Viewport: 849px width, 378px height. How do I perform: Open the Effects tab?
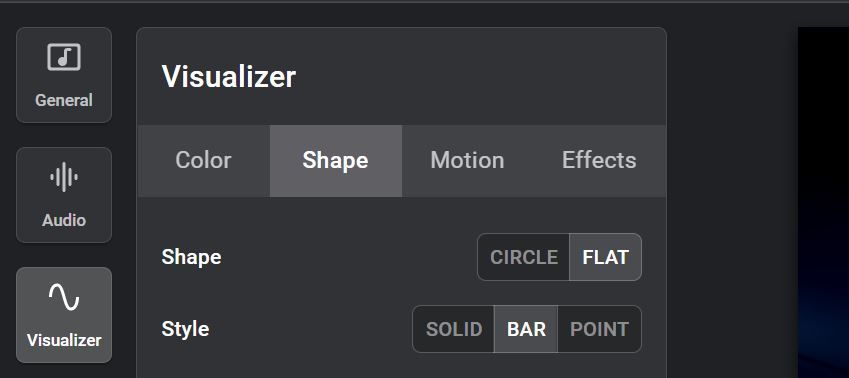[x=599, y=161]
